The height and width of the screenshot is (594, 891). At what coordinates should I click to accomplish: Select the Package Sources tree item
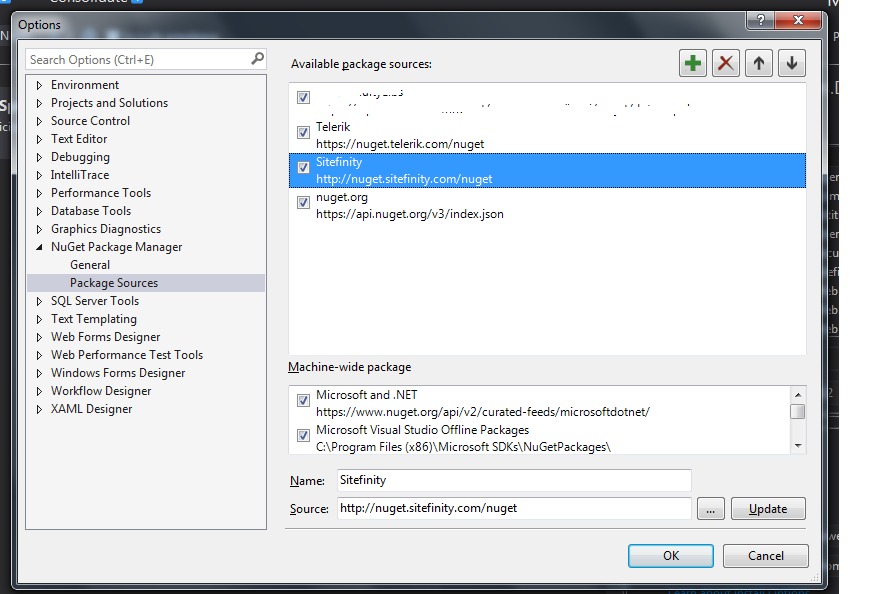point(114,283)
